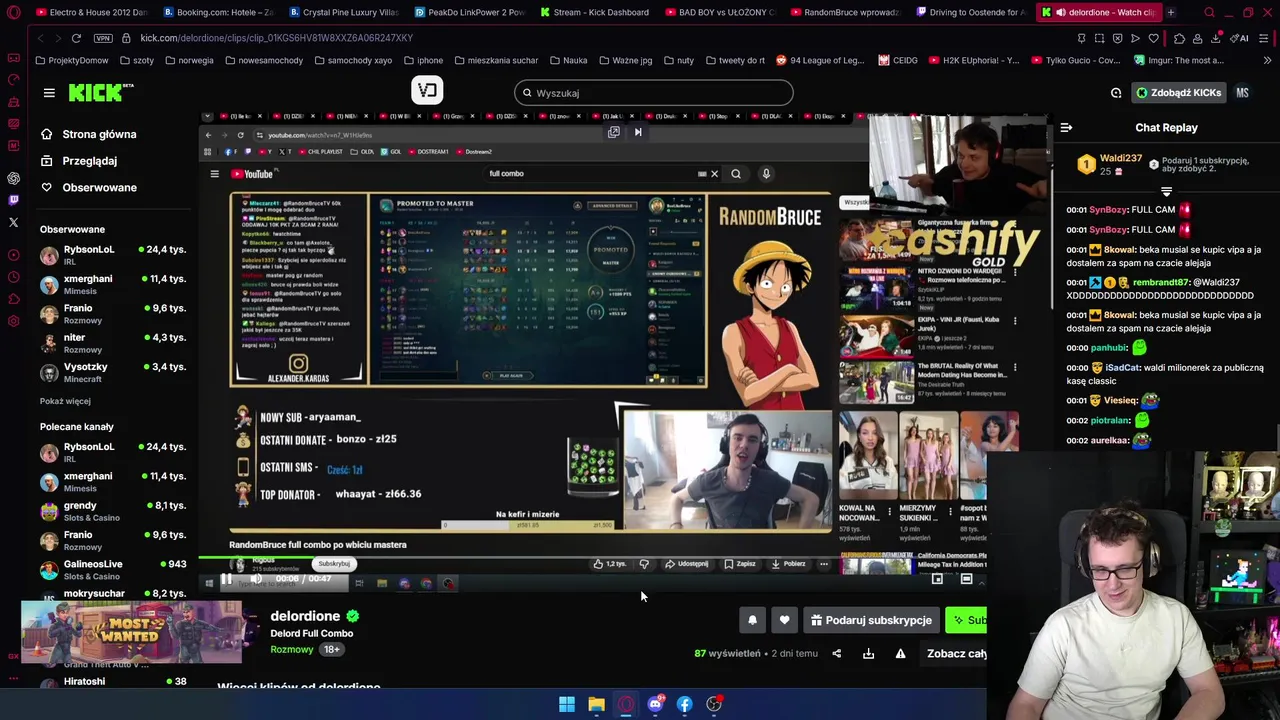Click the Opera icon in the taskbar
Image resolution: width=1280 pixels, height=720 pixels.
coord(626,704)
